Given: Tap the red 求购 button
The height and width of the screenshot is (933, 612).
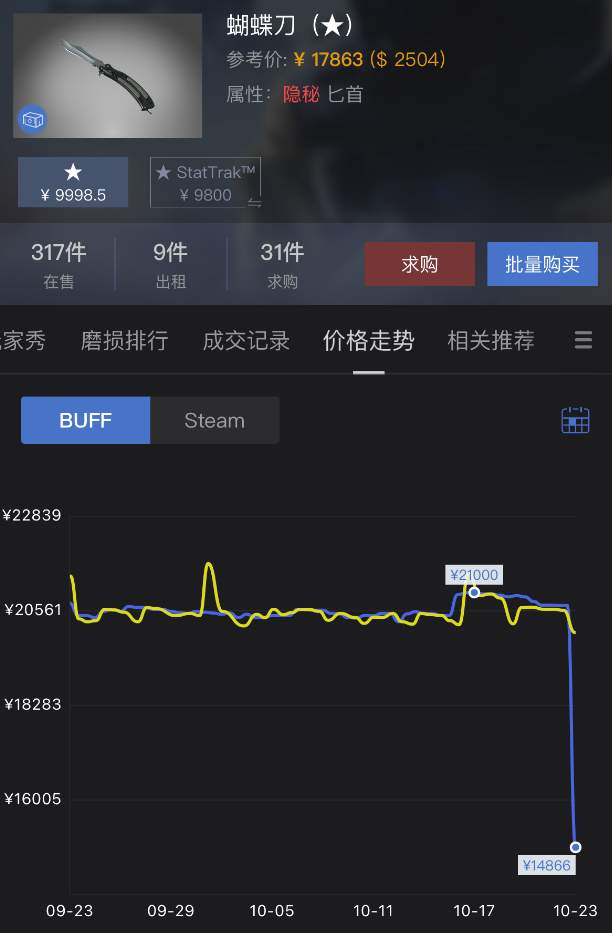Looking at the screenshot, I should tap(419, 264).
